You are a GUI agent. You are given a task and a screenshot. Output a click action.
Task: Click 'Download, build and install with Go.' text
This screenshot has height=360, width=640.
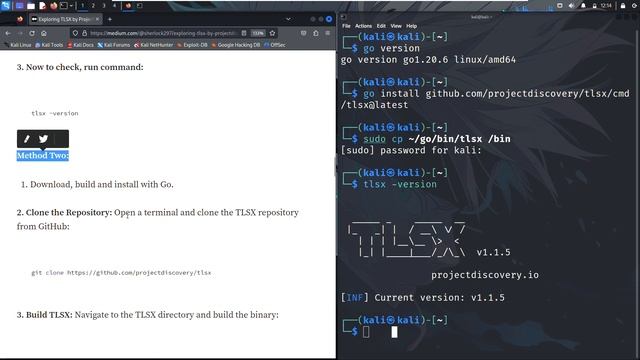[102, 184]
